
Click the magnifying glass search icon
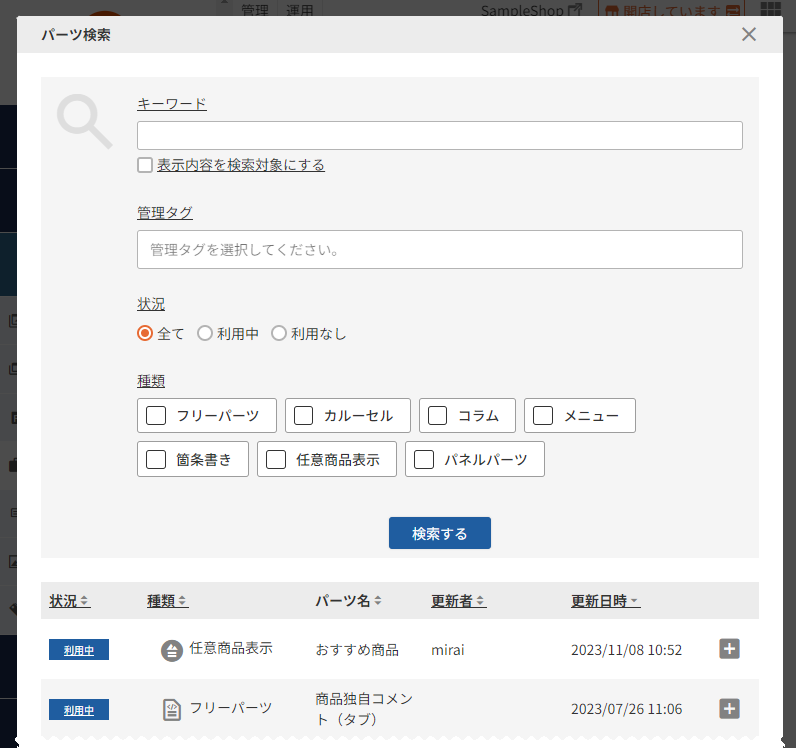[x=84, y=121]
